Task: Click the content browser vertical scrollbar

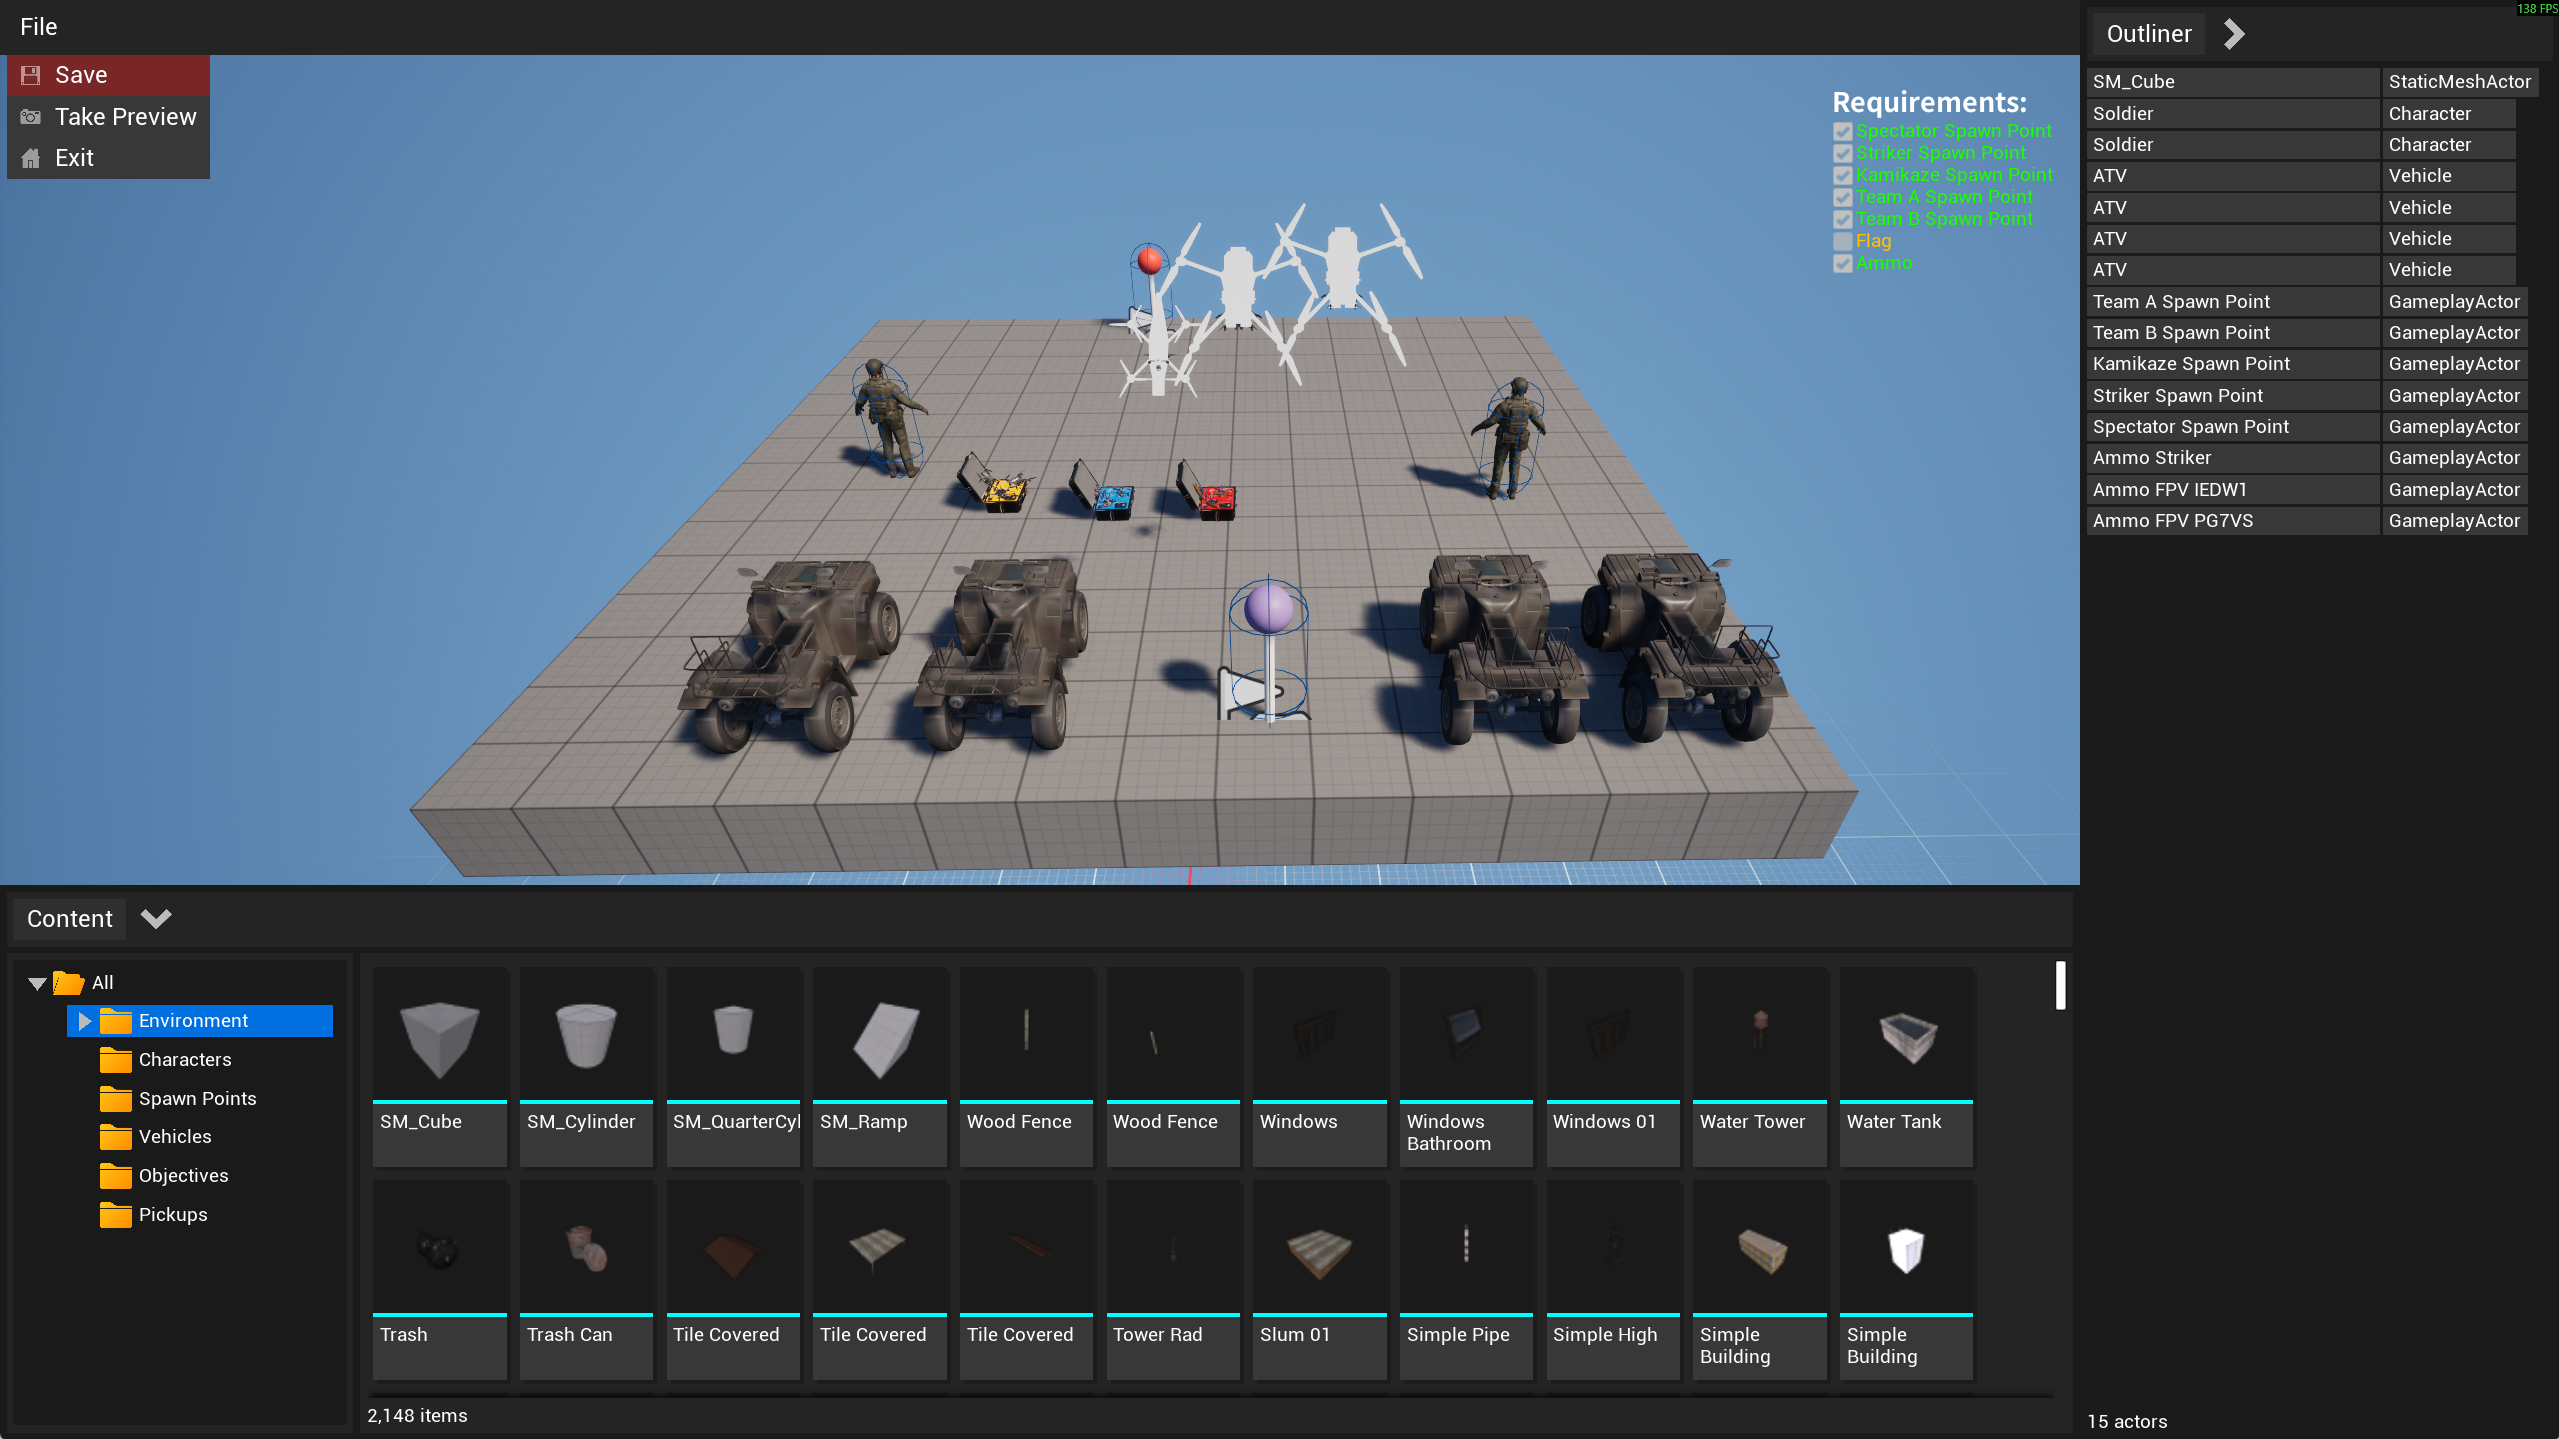Action: point(2060,986)
